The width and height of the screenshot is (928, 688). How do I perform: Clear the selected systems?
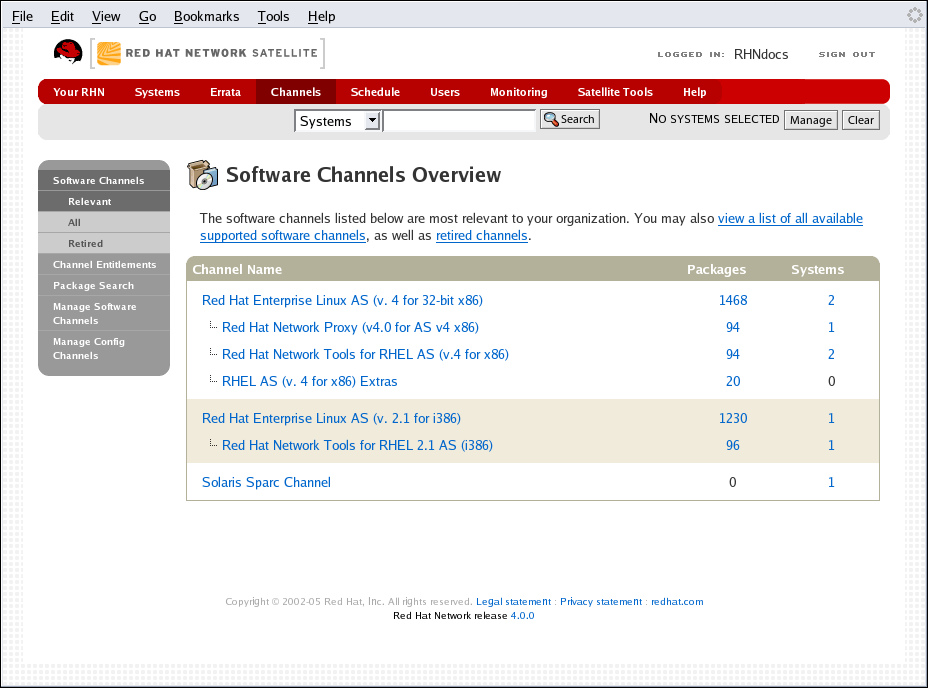(860, 120)
